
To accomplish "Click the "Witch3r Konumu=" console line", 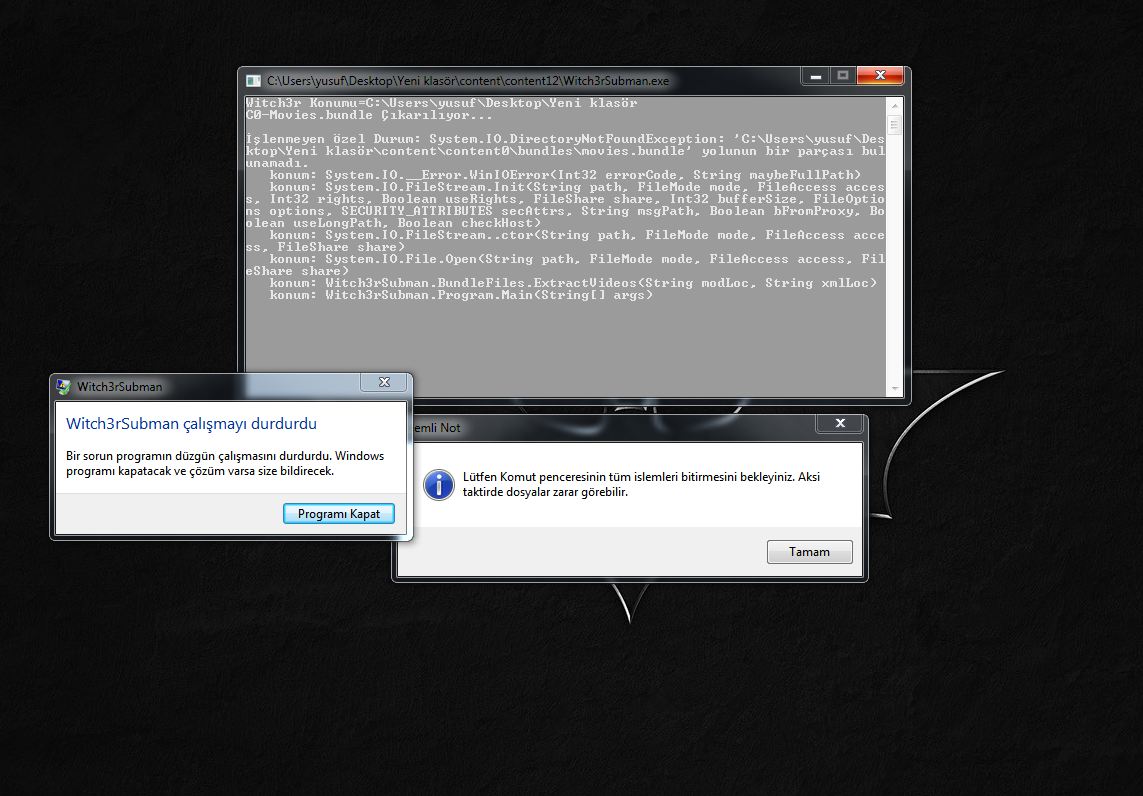I will 442,103.
